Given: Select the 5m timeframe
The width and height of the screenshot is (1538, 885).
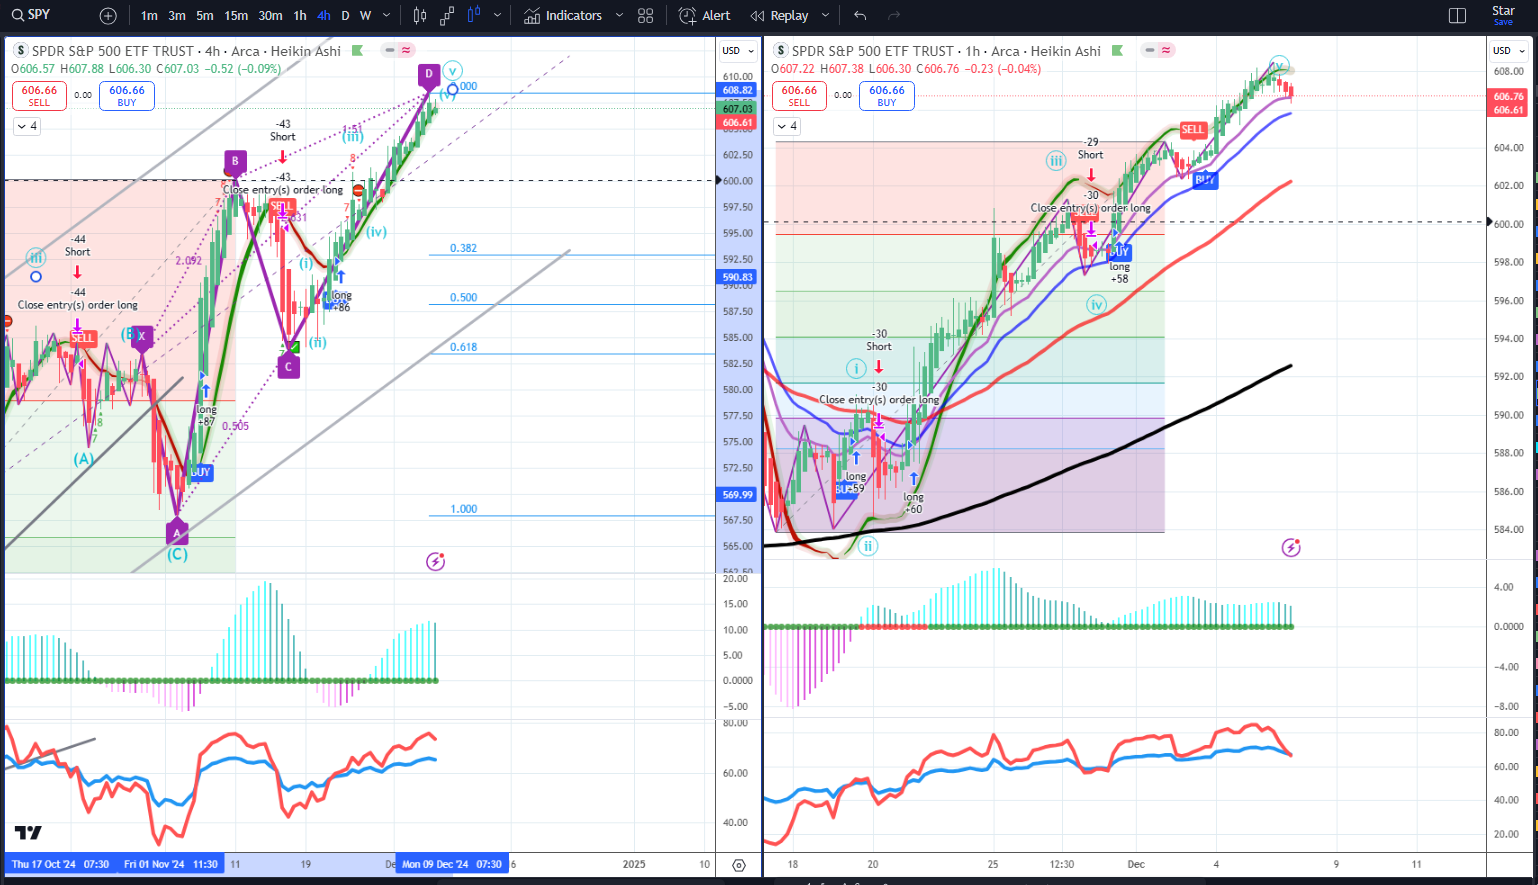Looking at the screenshot, I should (205, 16).
